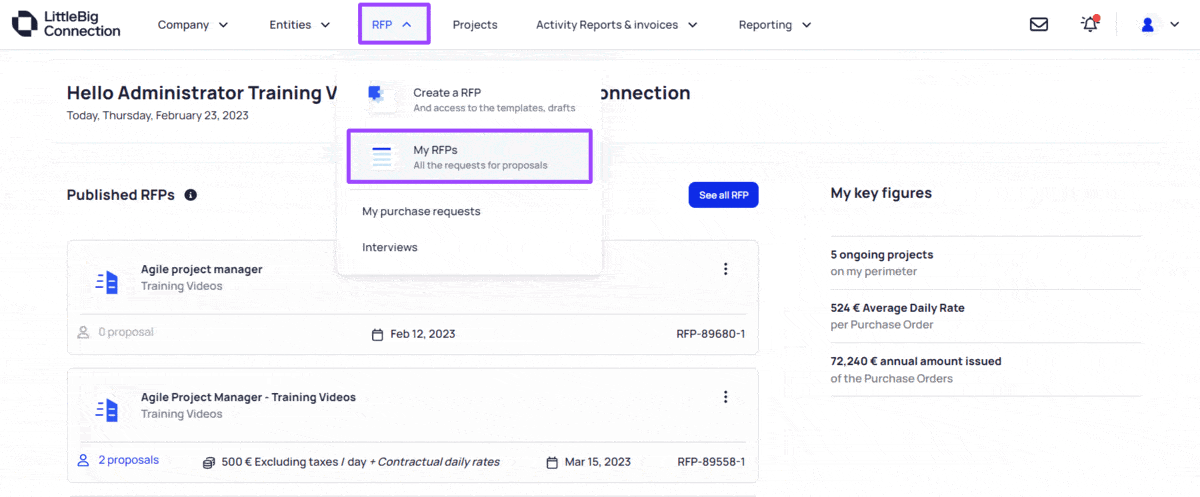Open the mail envelope icon
The image size is (1200, 497).
click(1039, 24)
